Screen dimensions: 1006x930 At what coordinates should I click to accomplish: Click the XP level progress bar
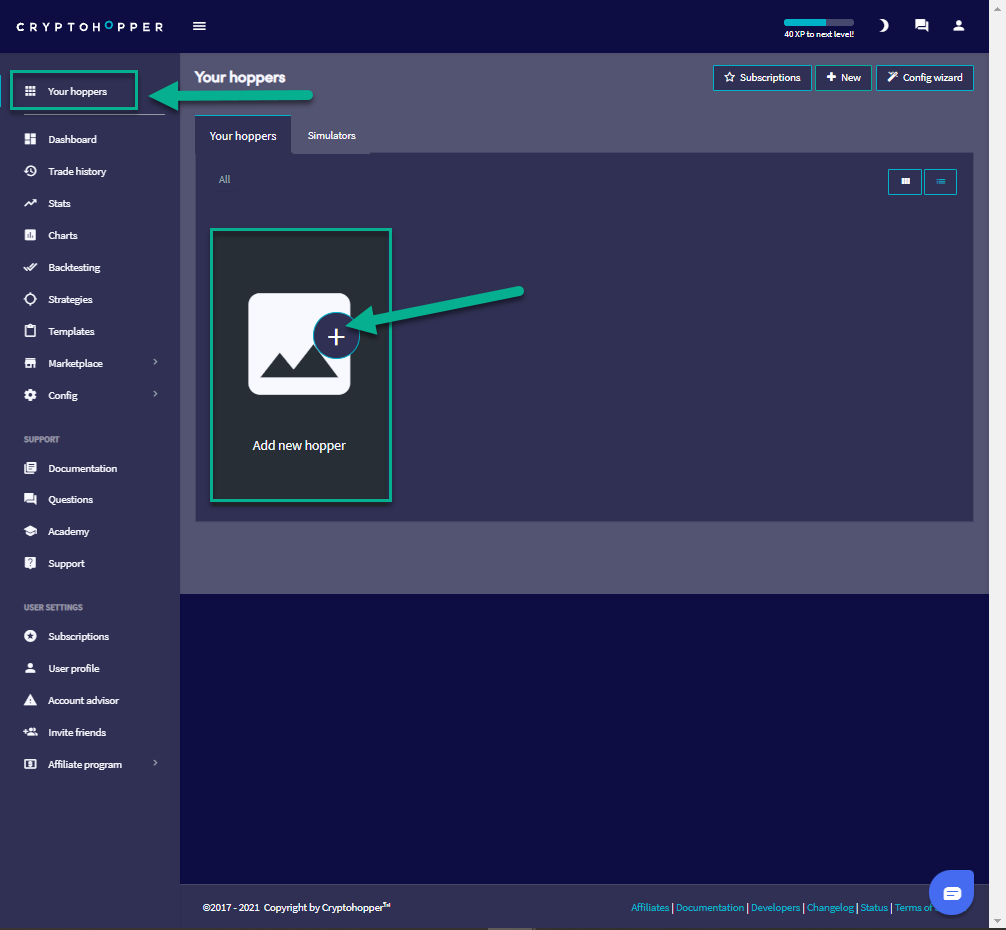(818, 22)
